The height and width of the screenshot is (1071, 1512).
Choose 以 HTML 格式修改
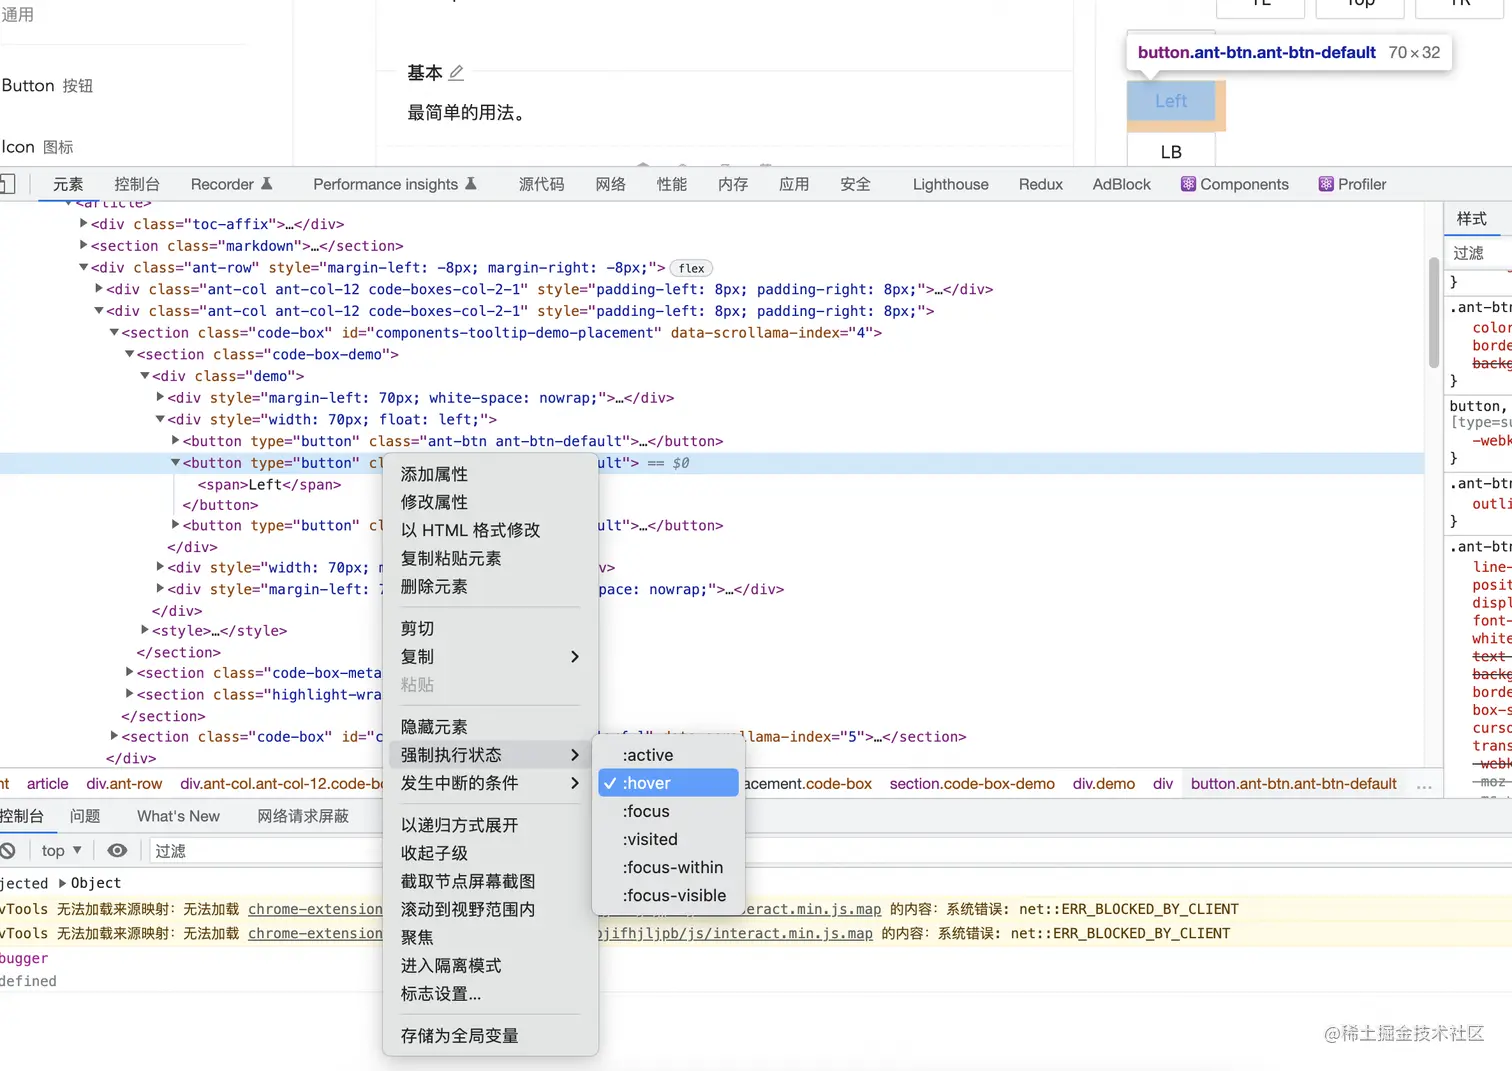[490, 530]
